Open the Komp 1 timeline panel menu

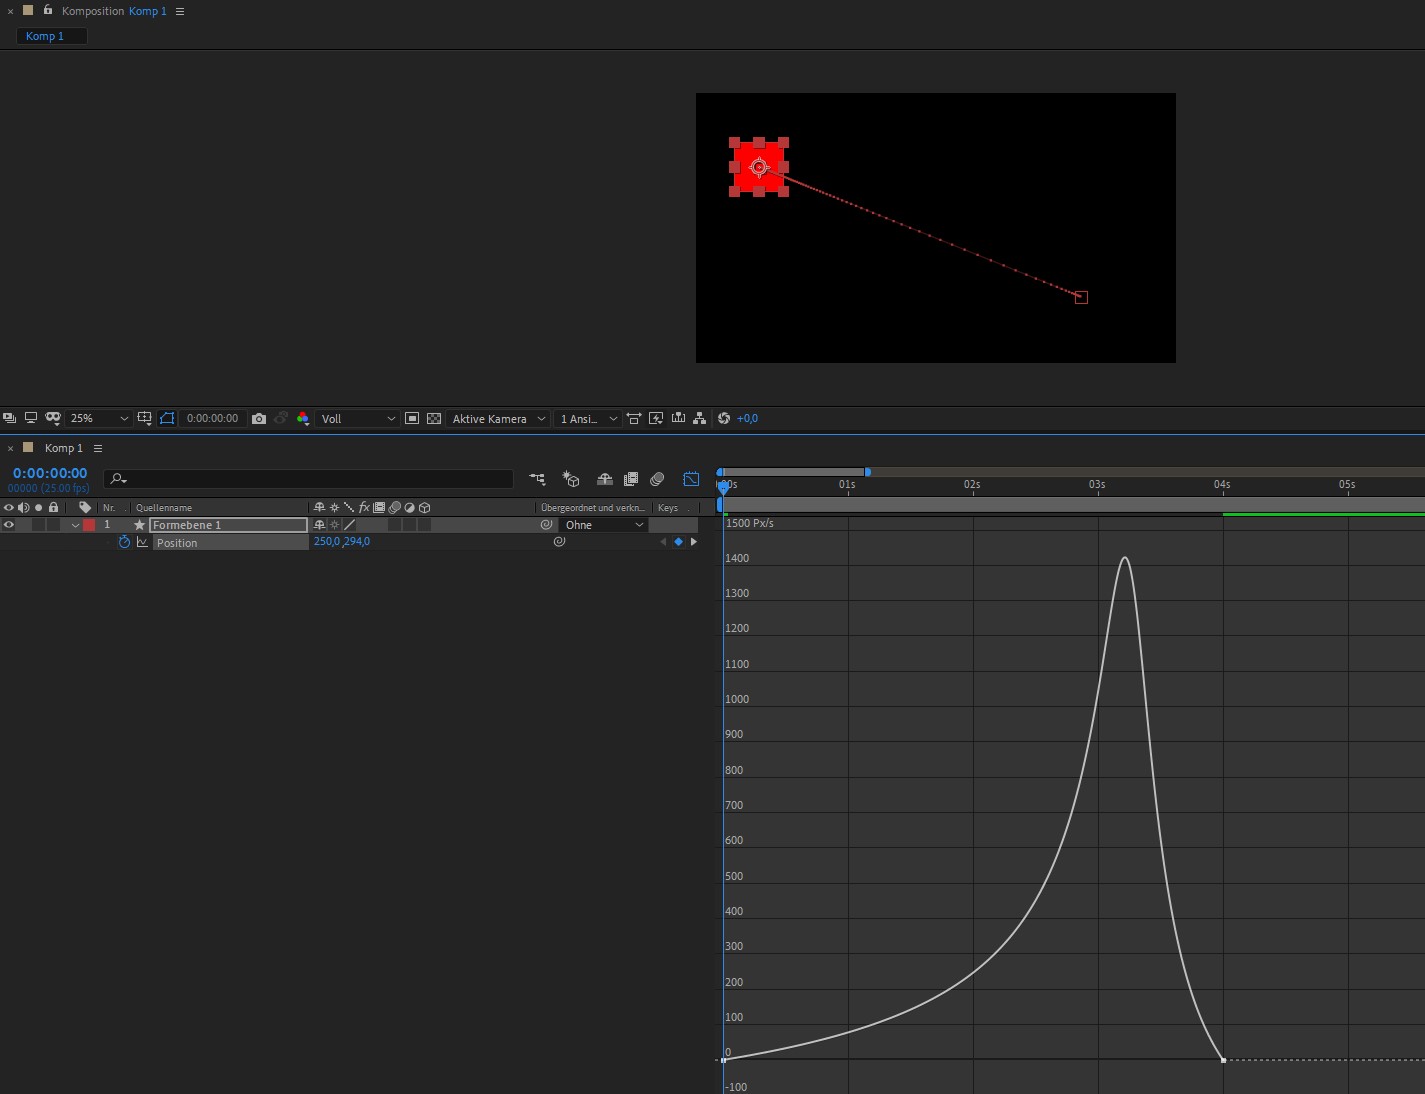(98, 448)
